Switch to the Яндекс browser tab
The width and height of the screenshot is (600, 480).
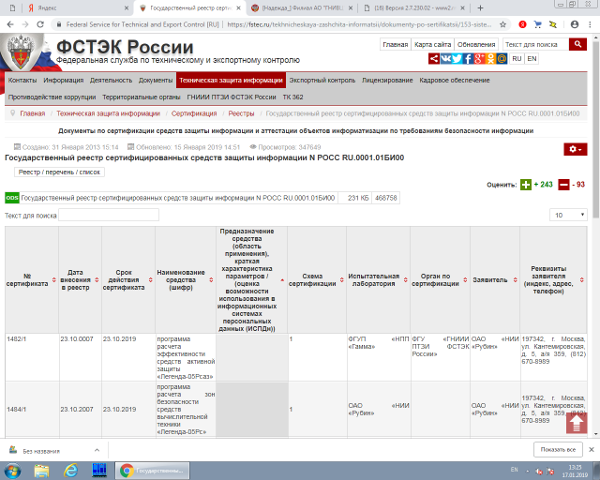pos(79,8)
